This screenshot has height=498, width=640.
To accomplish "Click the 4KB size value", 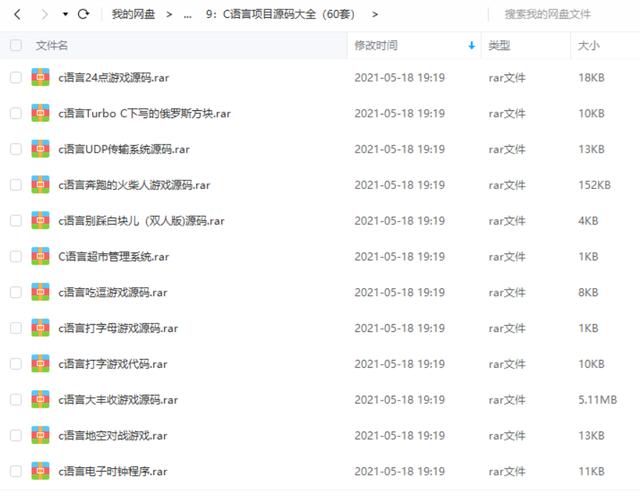I will click(588, 221).
